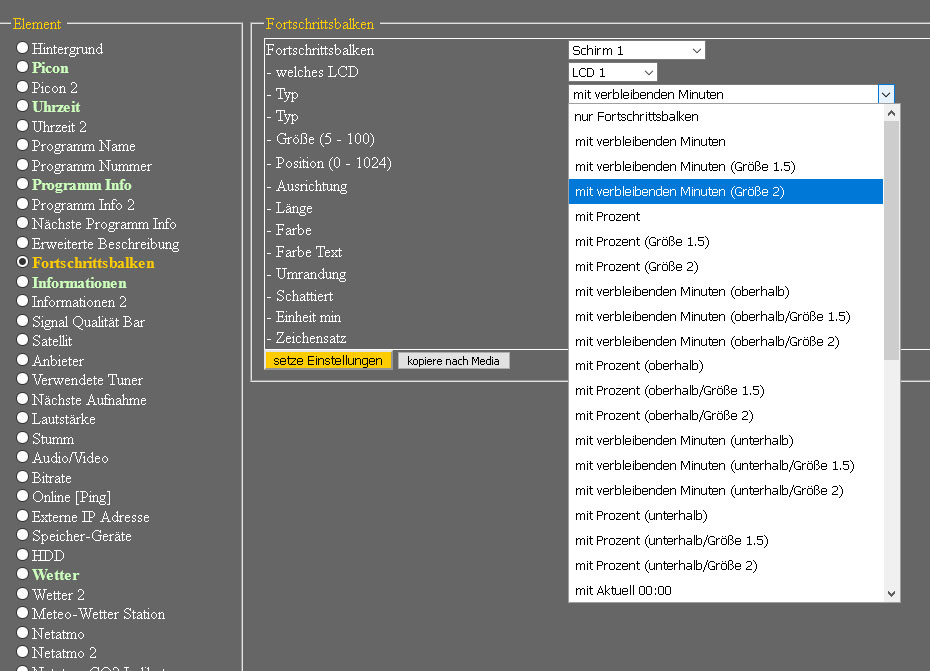Screen dimensions: 930x671
Task: Select Programm Name element
Action: pyautogui.click(x=23, y=145)
